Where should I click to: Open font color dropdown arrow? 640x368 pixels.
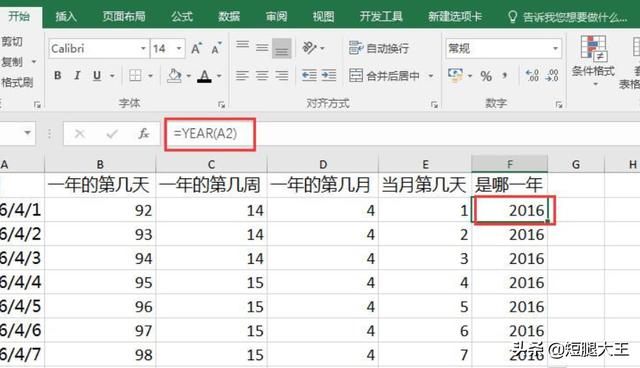(x=219, y=76)
